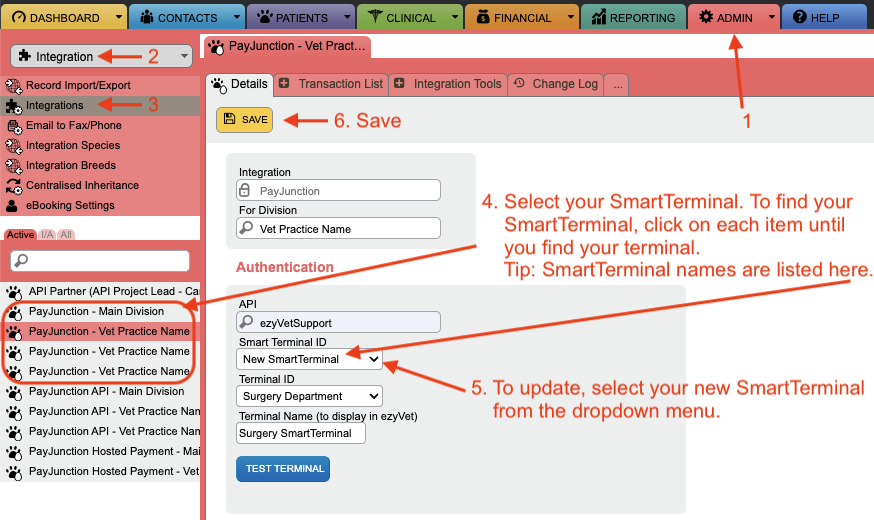The image size is (874, 520).
Task: Select the I/A filter tab
Action: [x=47, y=235]
